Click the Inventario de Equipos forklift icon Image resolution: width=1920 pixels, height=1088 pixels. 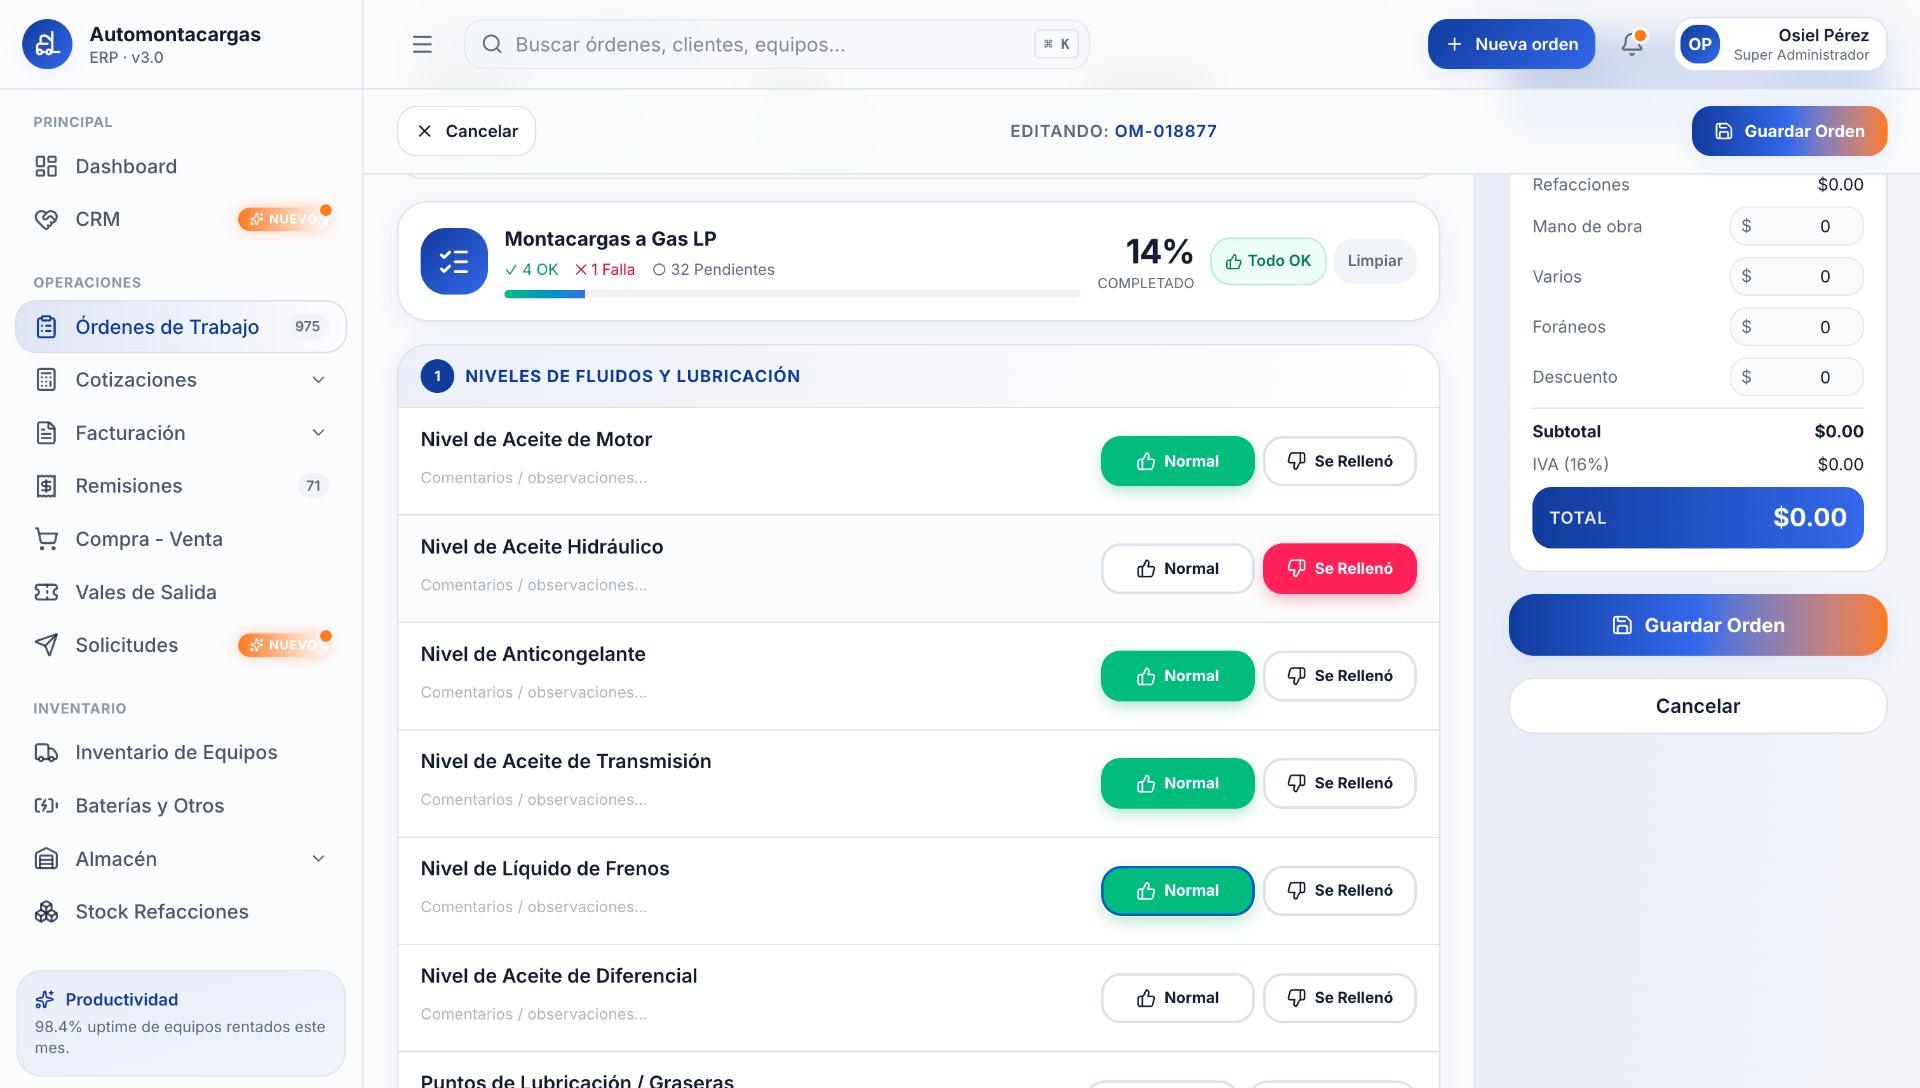click(46, 752)
